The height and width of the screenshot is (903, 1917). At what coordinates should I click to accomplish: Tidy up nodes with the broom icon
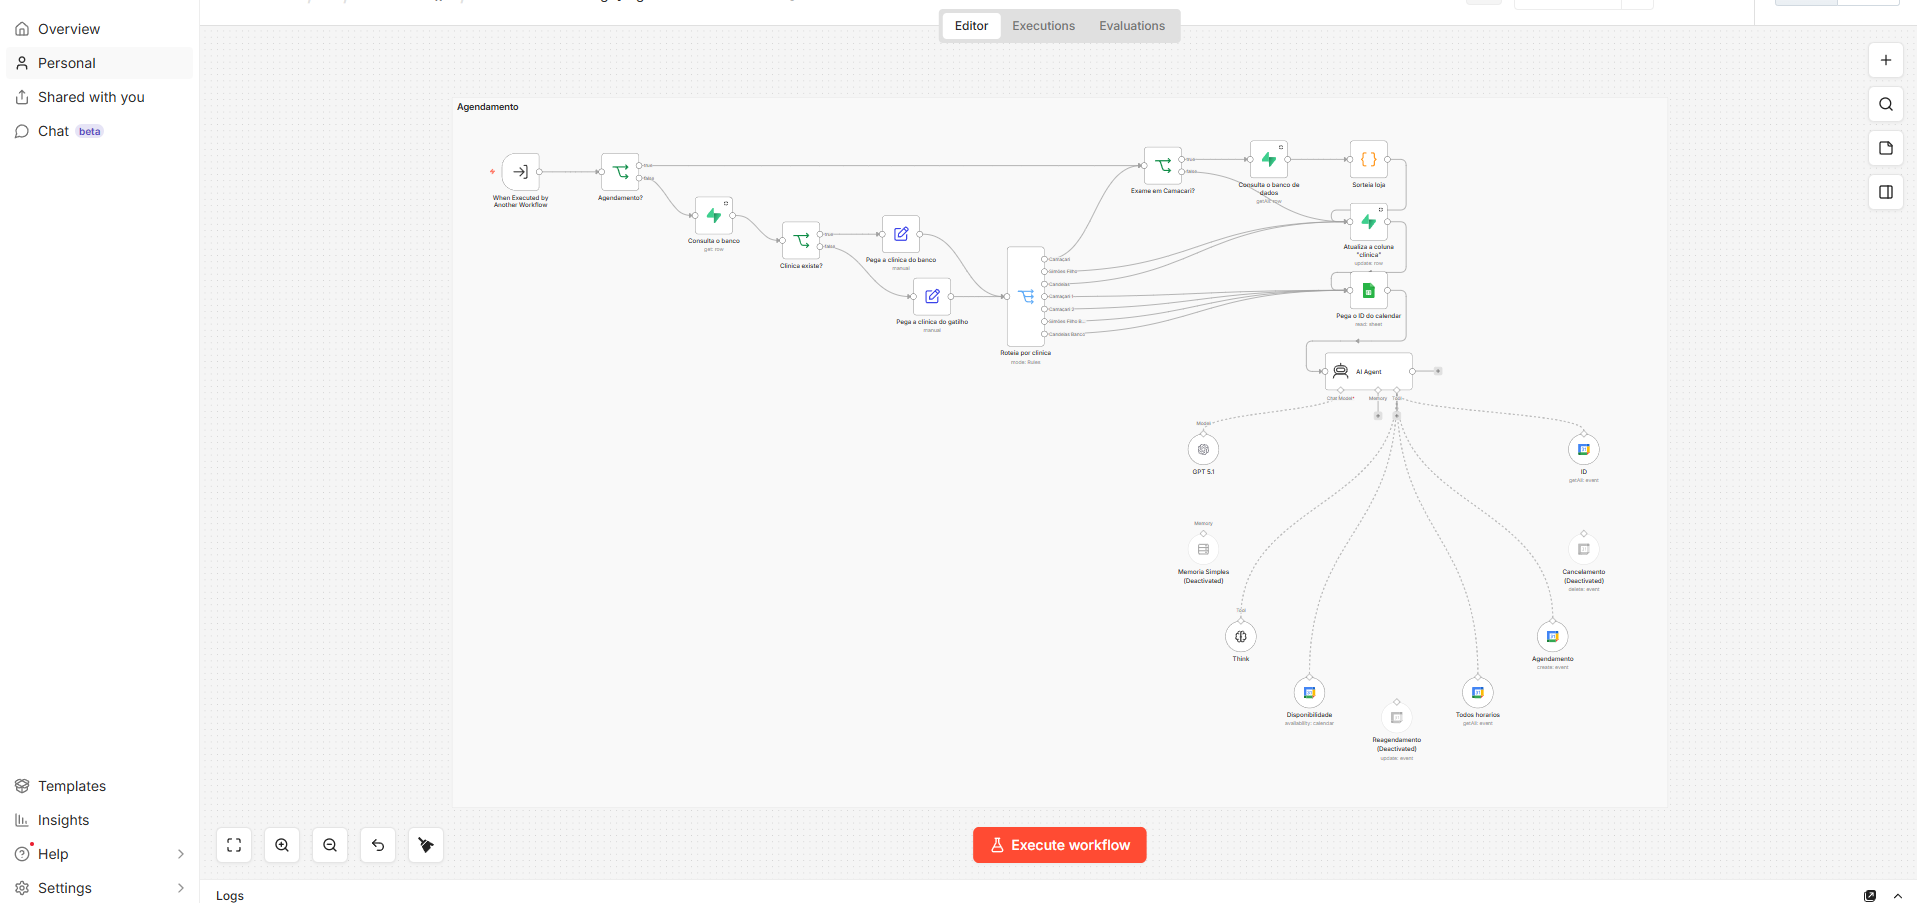[x=426, y=845]
